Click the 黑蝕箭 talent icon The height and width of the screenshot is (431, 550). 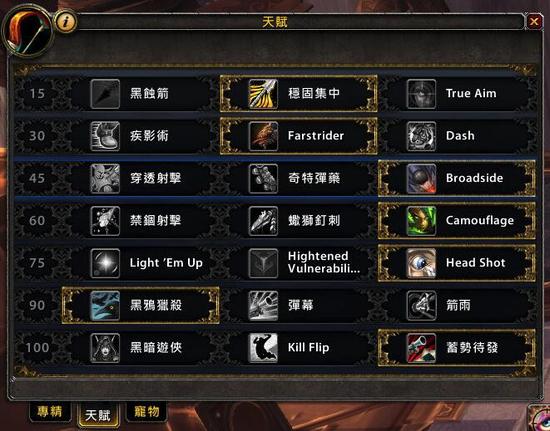(105, 94)
